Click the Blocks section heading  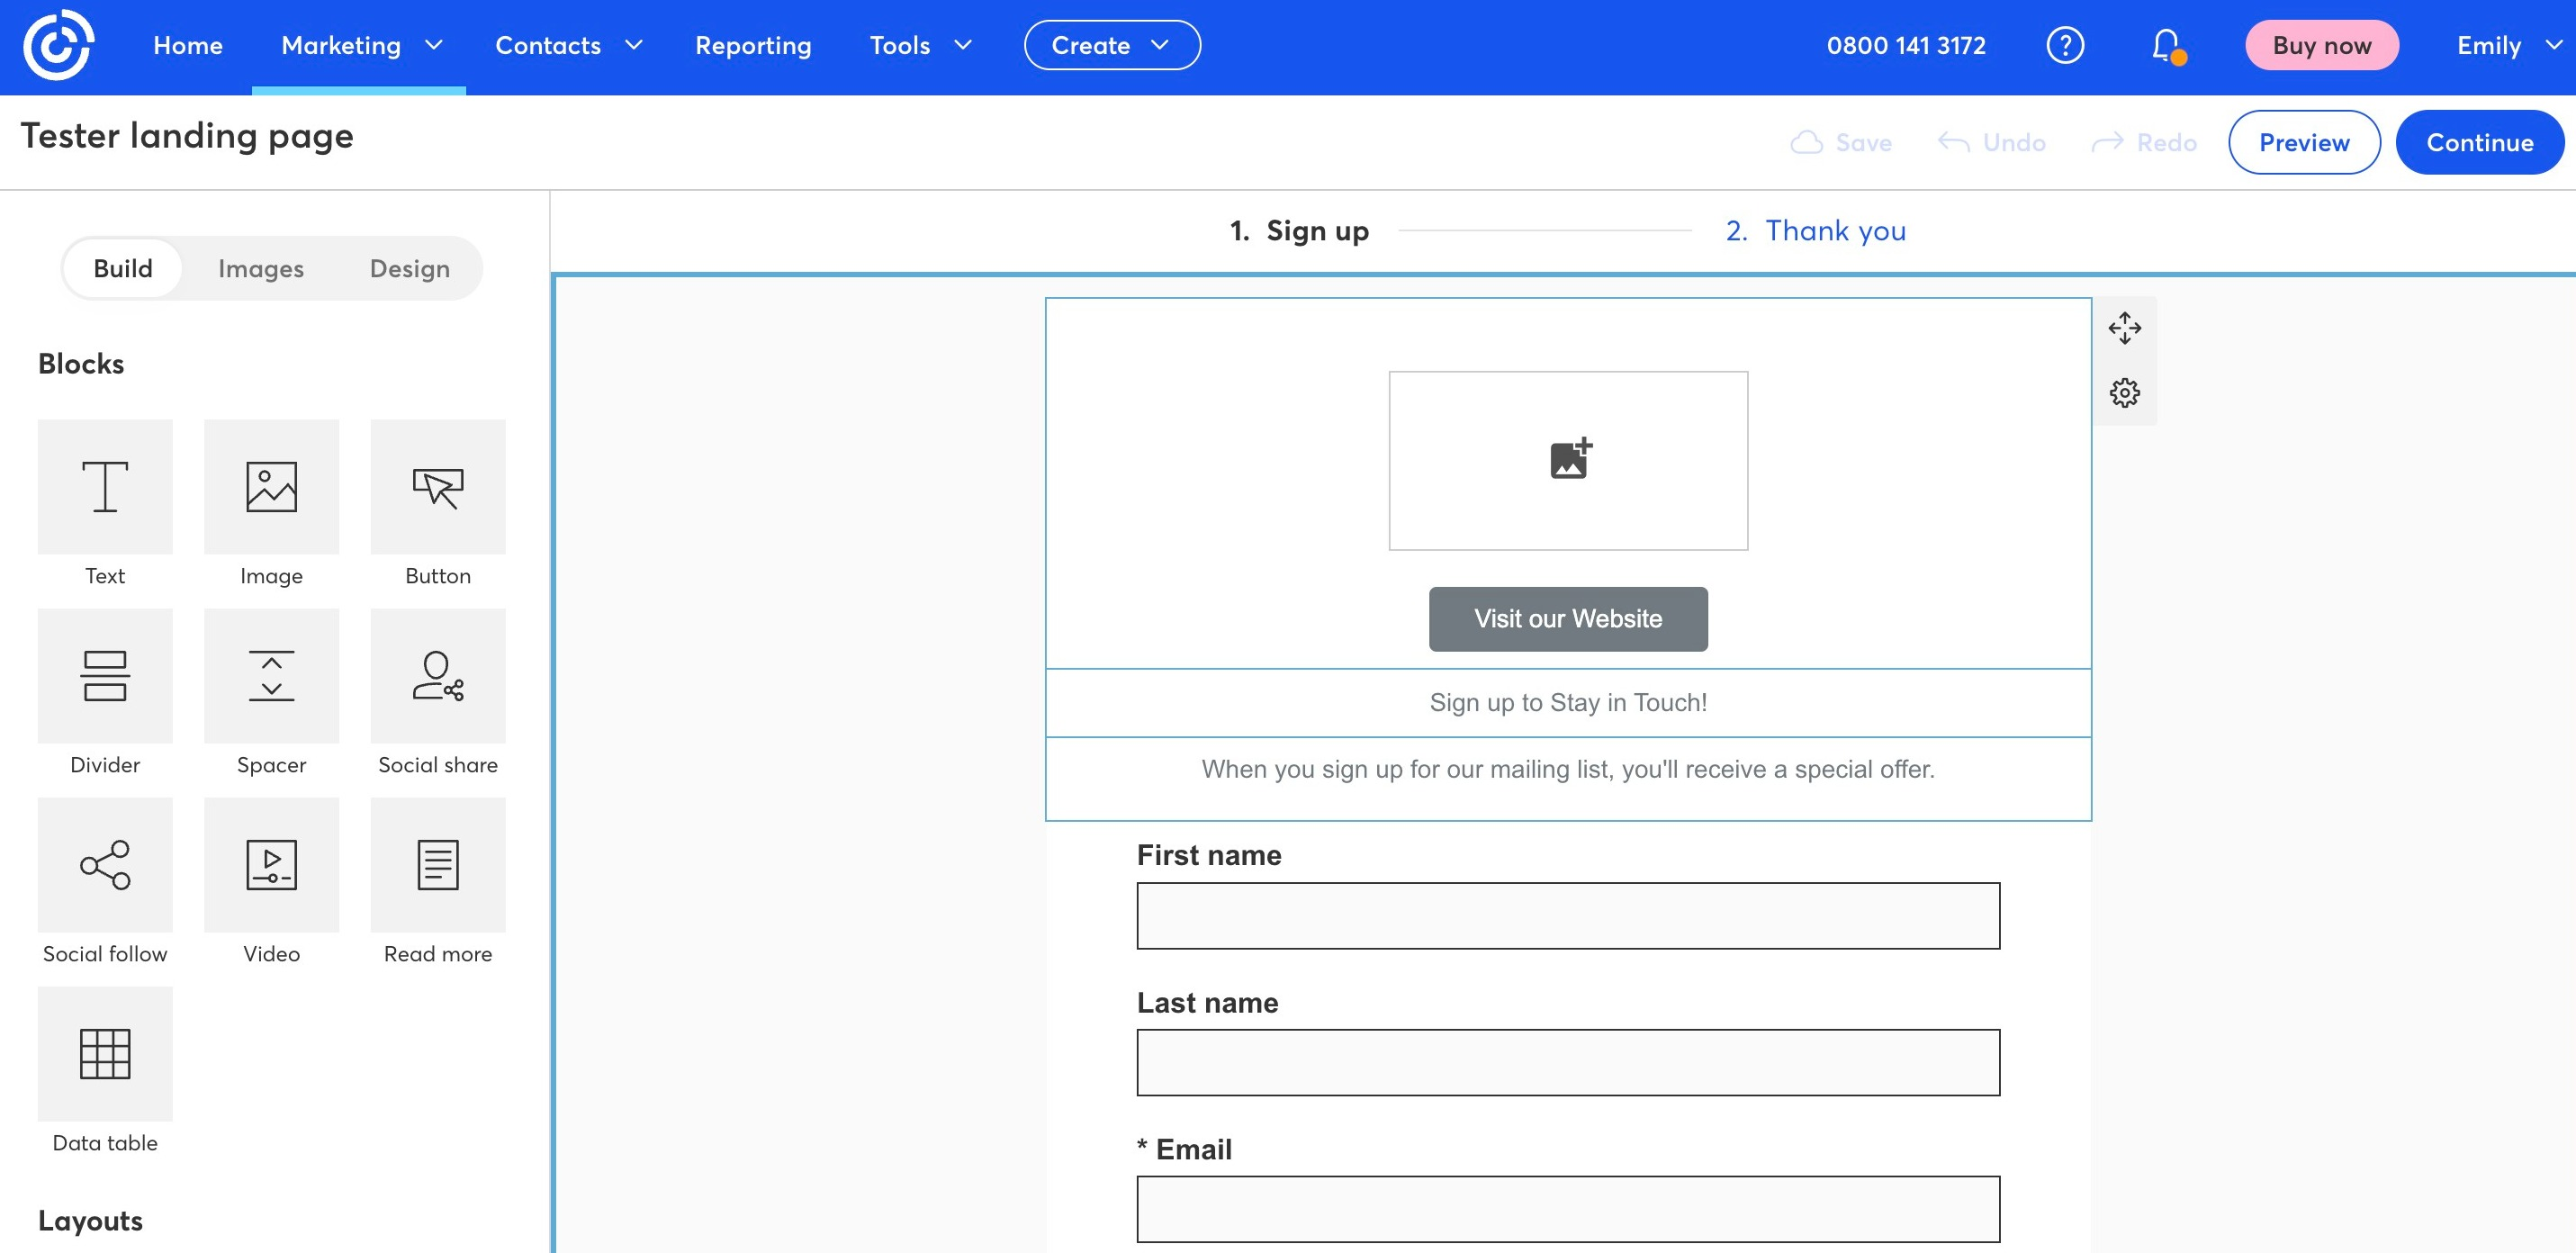[81, 363]
